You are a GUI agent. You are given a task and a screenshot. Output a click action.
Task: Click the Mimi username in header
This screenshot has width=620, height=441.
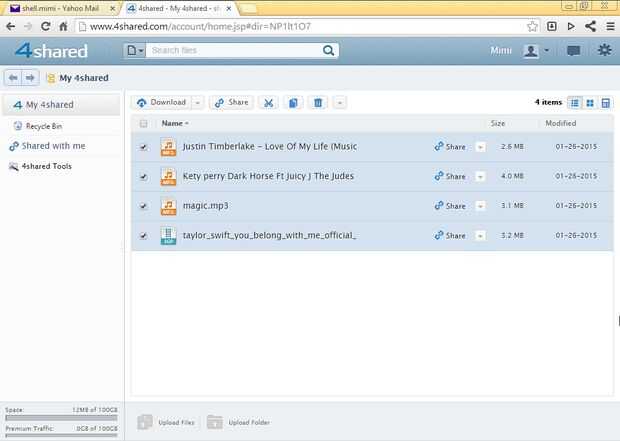pyautogui.click(x=501, y=51)
